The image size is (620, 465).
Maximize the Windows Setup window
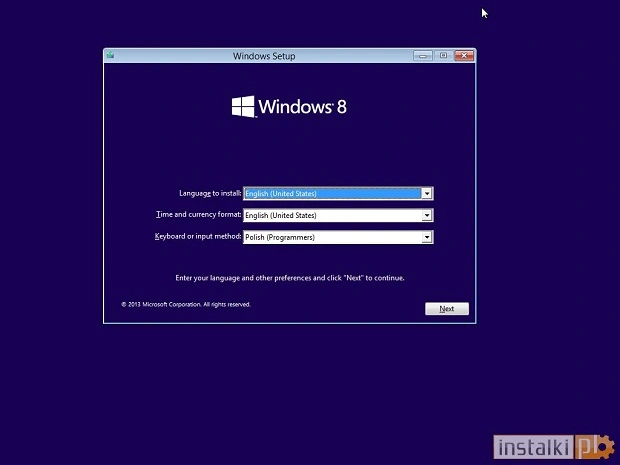tap(443, 56)
